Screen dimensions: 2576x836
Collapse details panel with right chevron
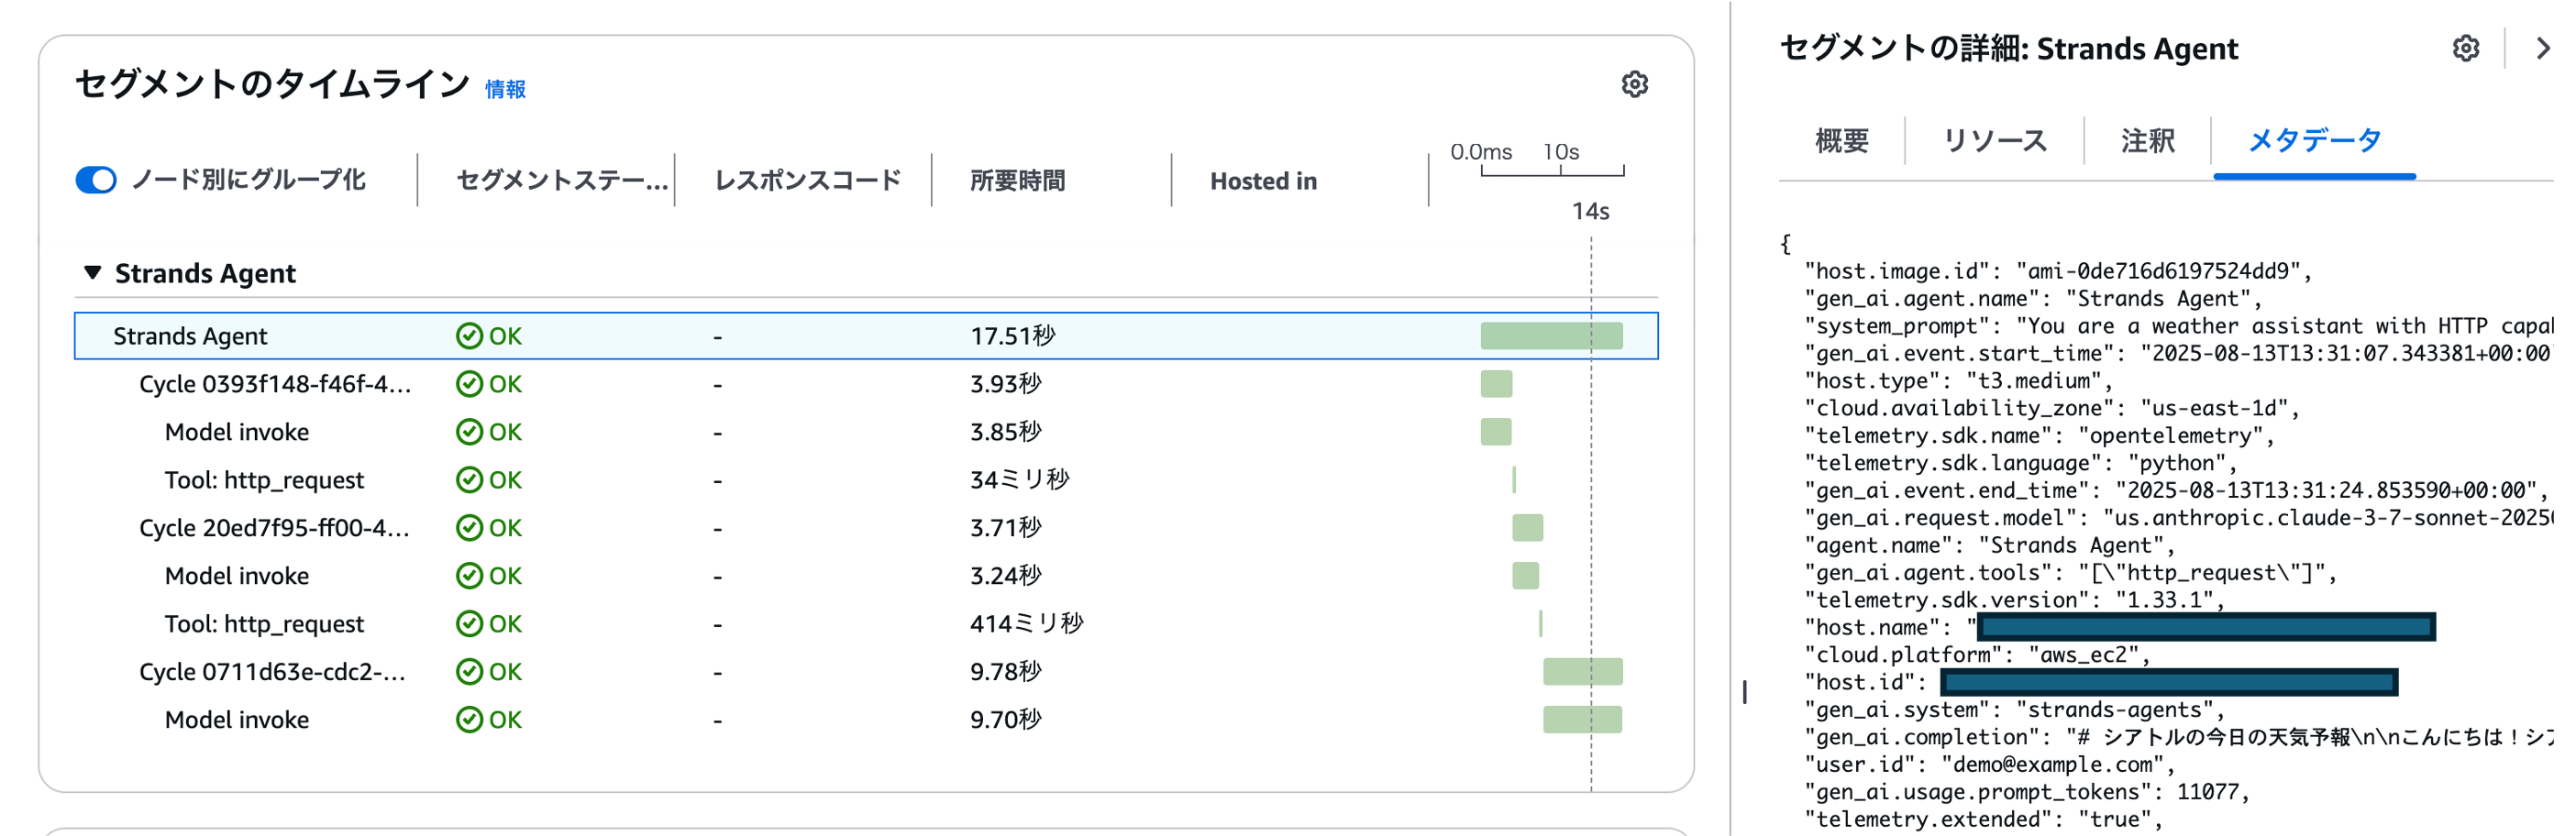click(x=2542, y=48)
